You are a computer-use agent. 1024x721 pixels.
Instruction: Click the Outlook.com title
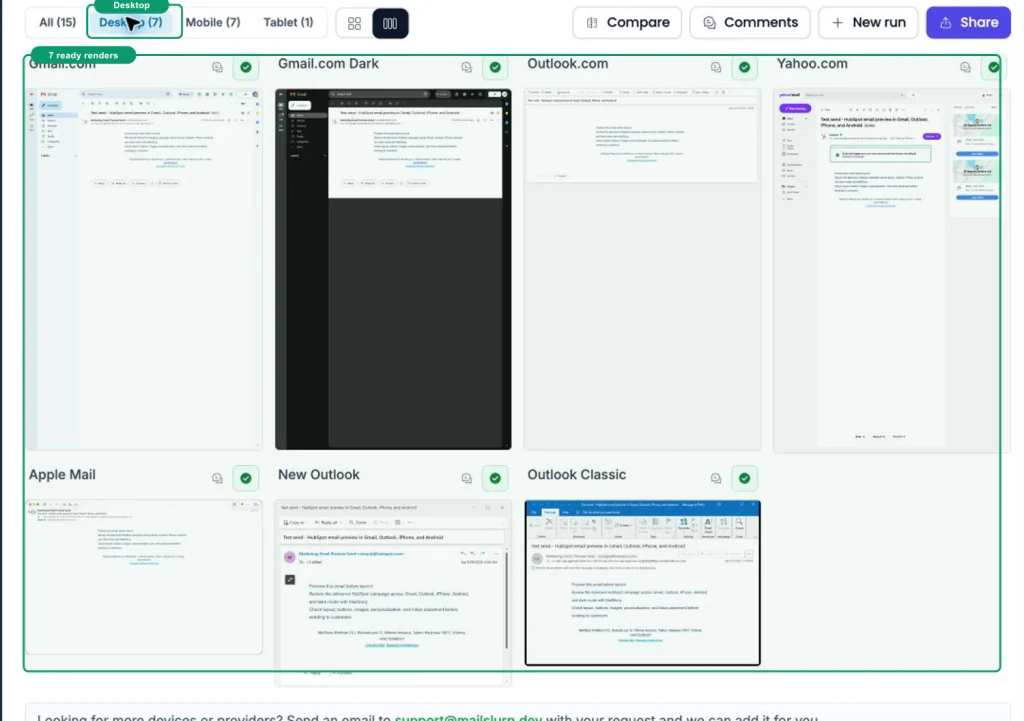[568, 64]
